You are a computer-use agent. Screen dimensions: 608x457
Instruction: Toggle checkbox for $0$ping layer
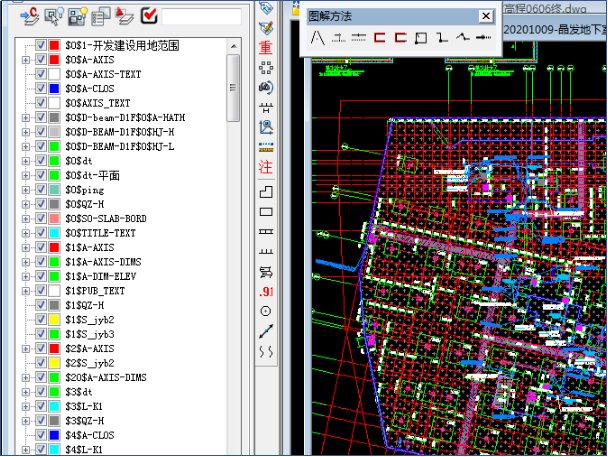click(41, 189)
